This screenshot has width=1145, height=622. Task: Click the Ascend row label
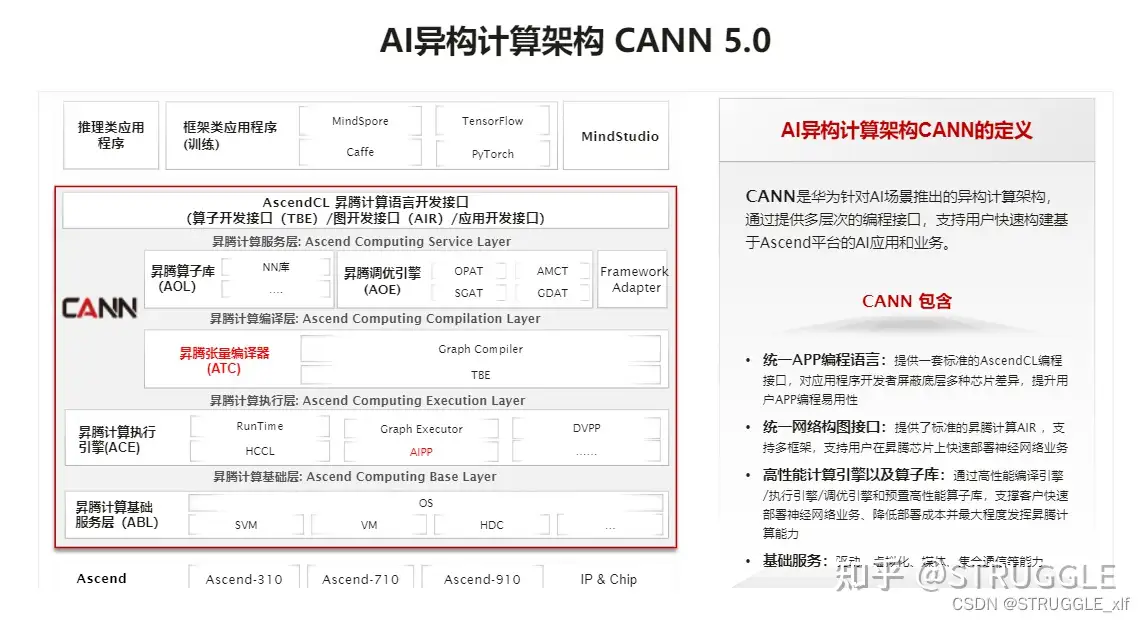(x=102, y=578)
